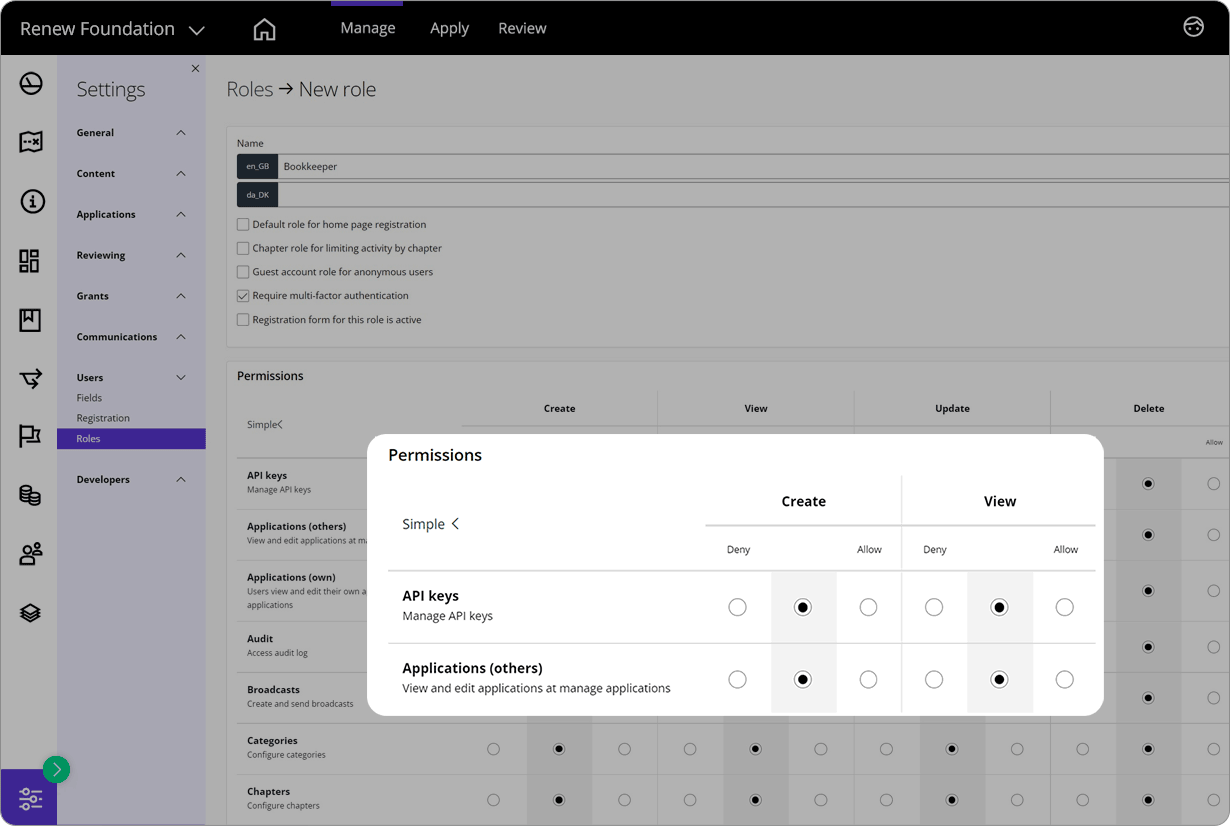
Task: Select Registration under Users settings
Action: pos(102,417)
